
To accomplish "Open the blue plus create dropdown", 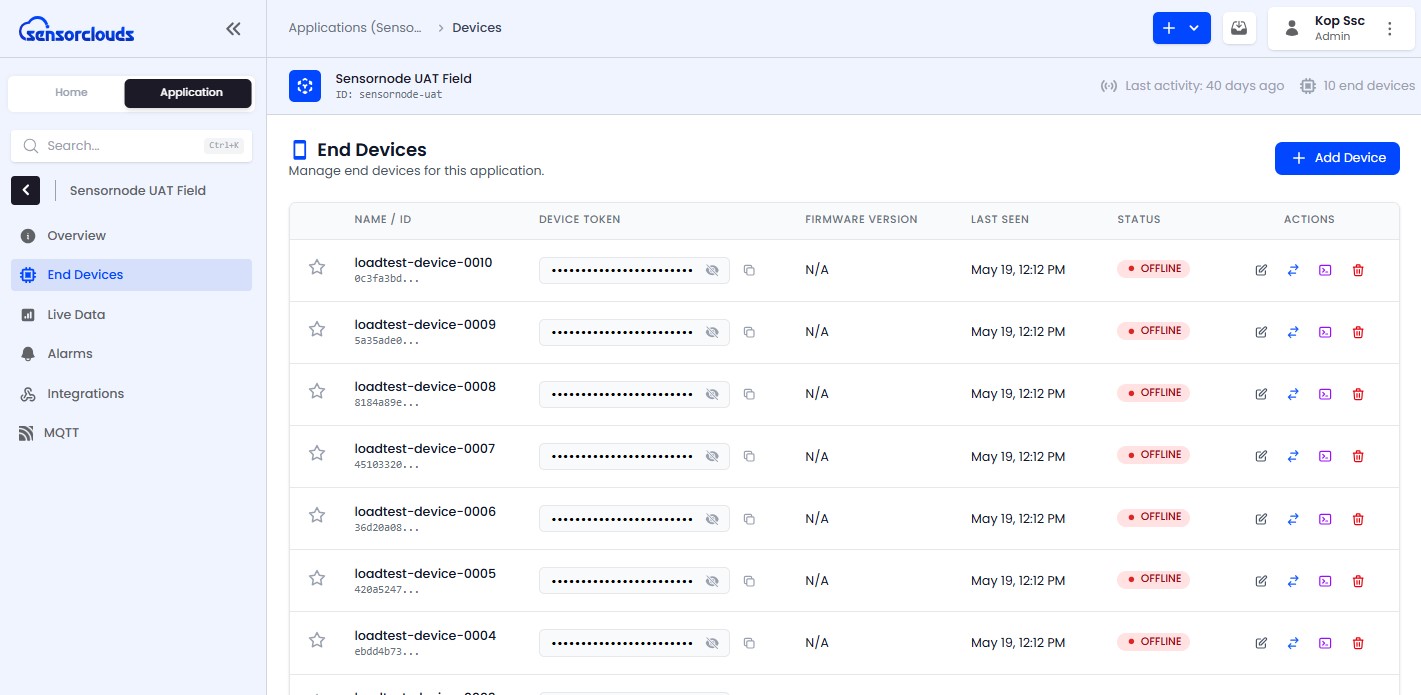I will pos(1181,28).
